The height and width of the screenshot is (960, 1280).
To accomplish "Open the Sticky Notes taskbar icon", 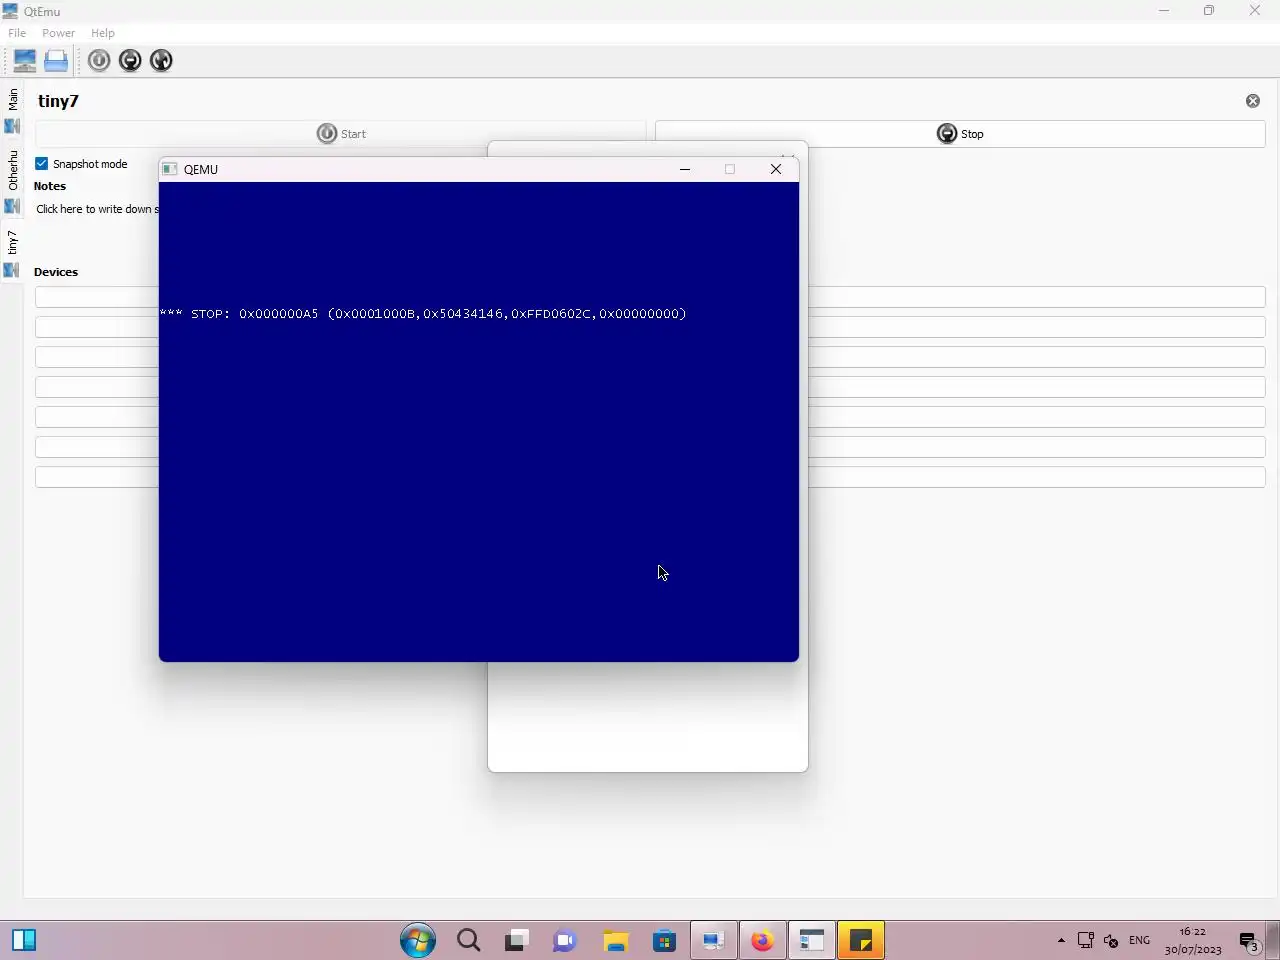I will [861, 940].
